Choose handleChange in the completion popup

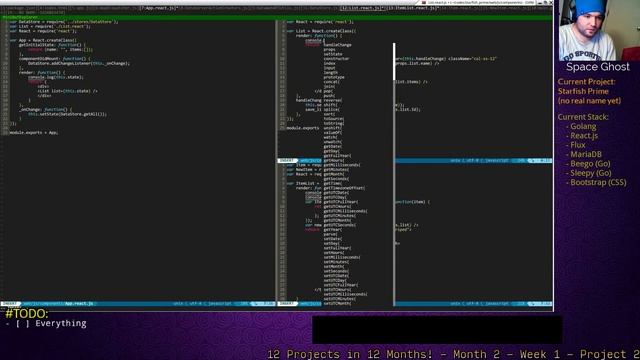338,45
